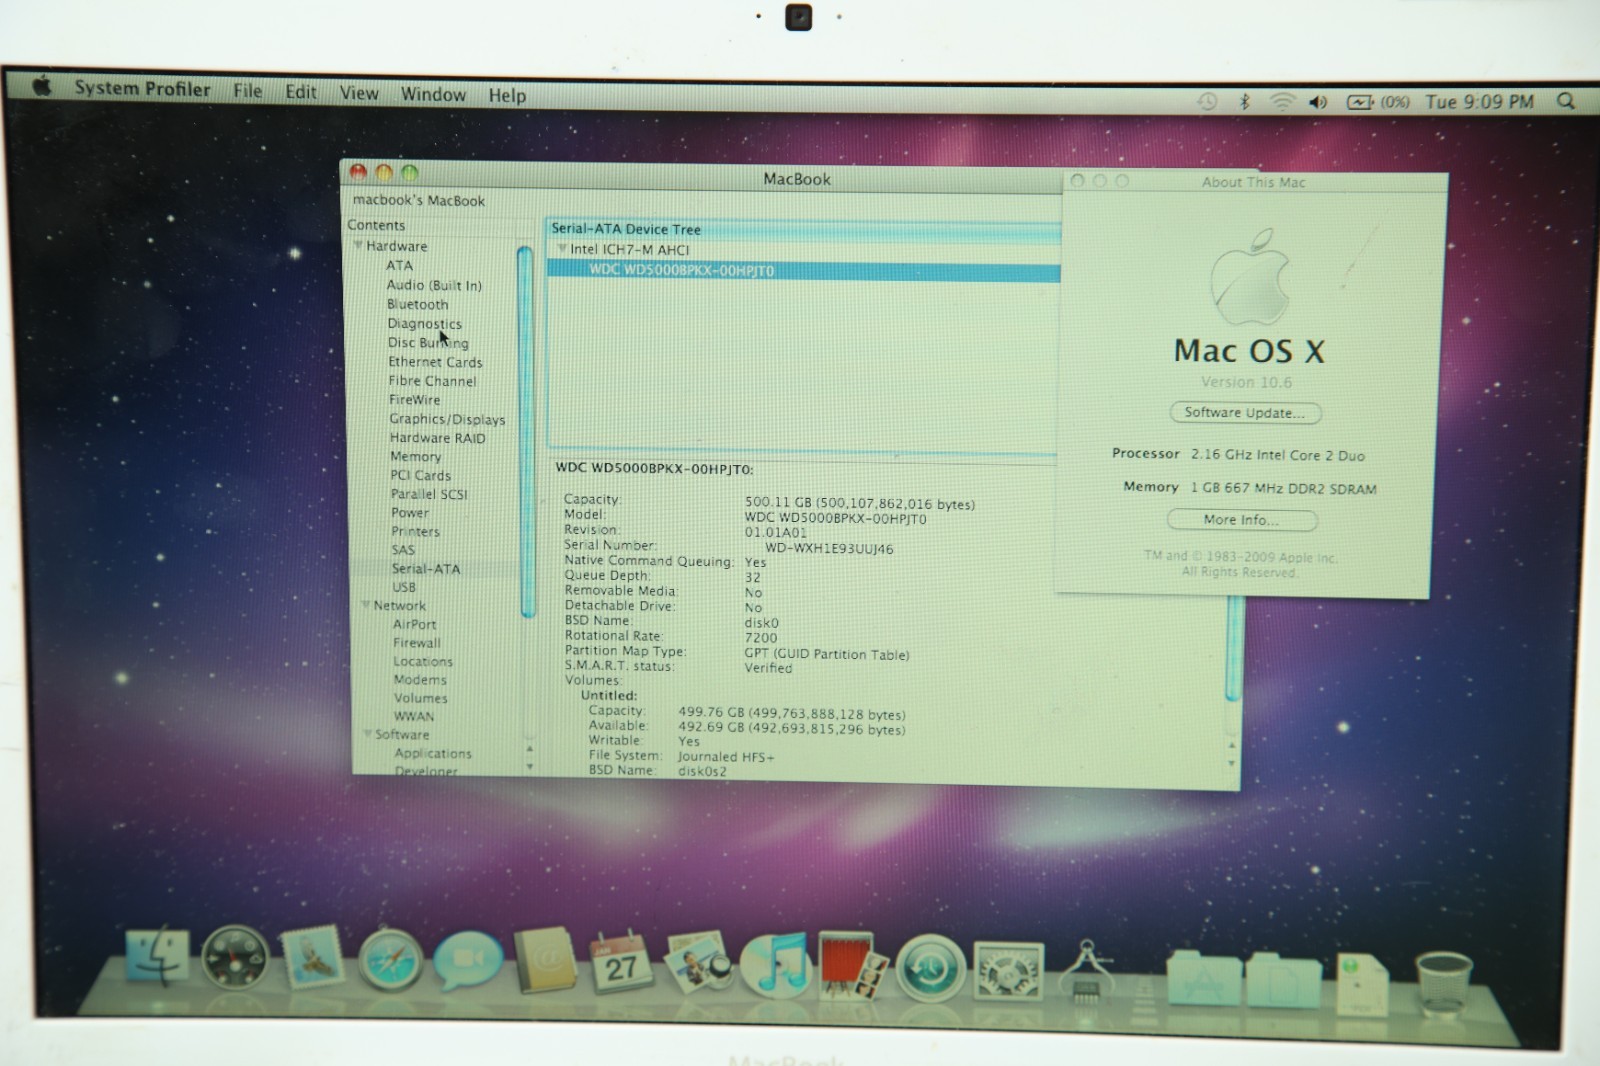Collapse the Intel ICH7-M AHCI tree node
The image size is (1600, 1066).
pyautogui.click(x=562, y=249)
